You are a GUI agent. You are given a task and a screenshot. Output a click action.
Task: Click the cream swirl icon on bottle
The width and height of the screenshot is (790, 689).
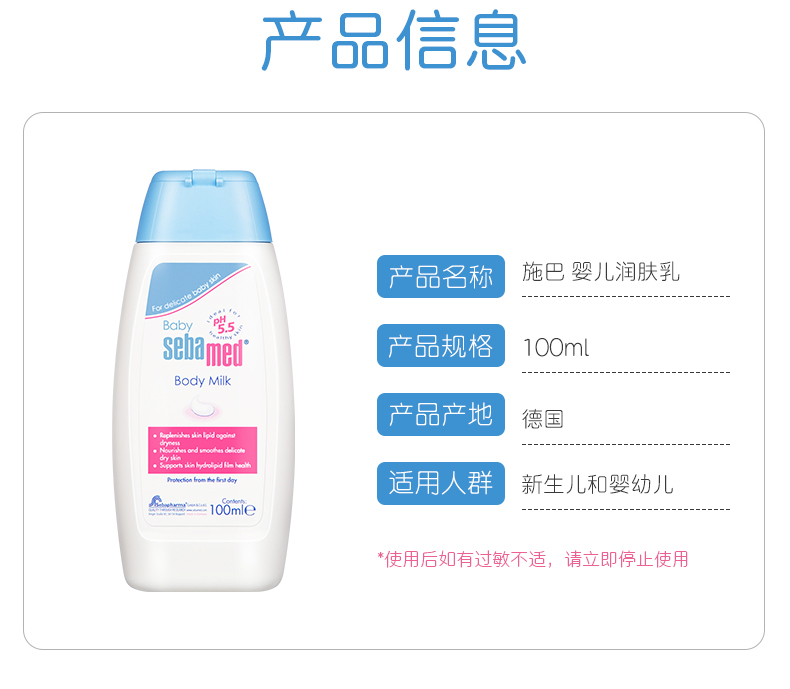(x=203, y=406)
